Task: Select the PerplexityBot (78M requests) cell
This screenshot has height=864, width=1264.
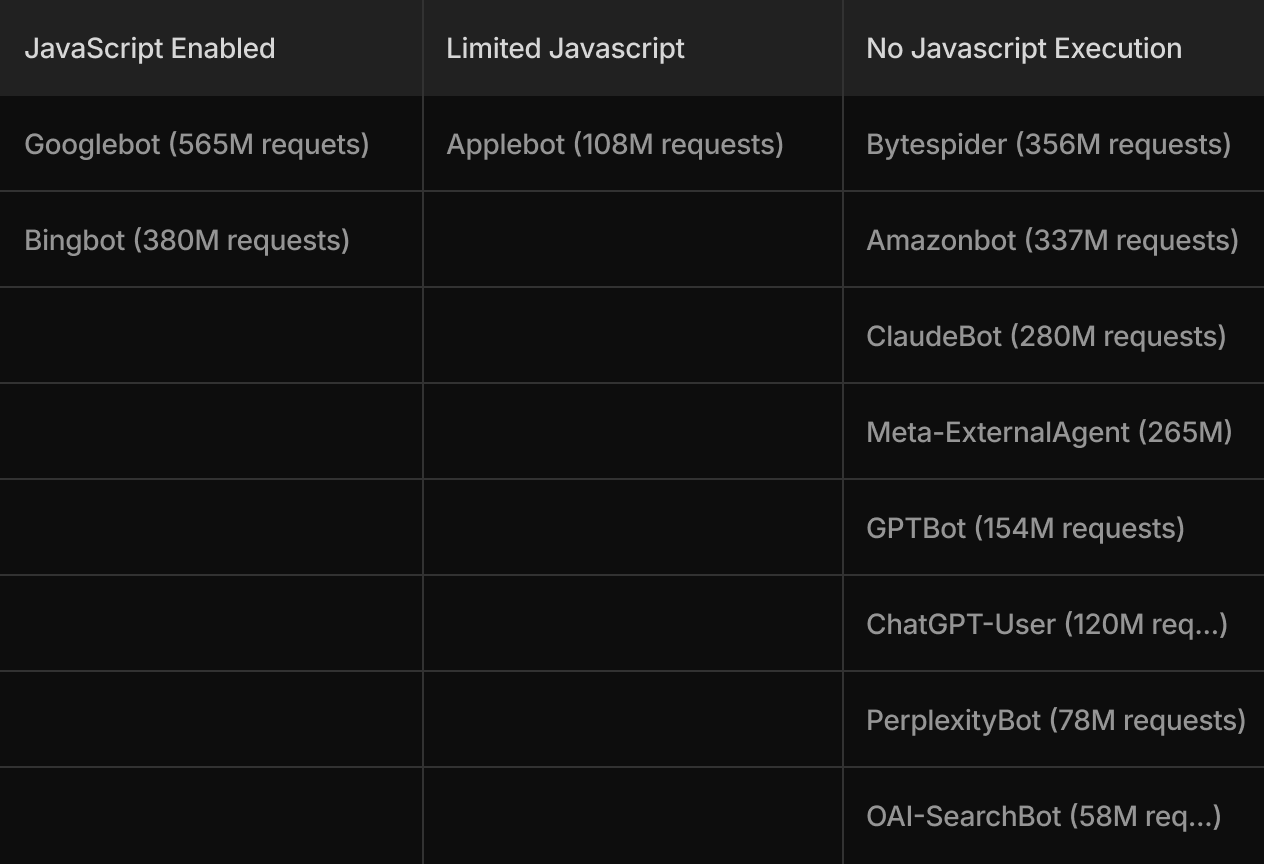Action: coord(1054,720)
